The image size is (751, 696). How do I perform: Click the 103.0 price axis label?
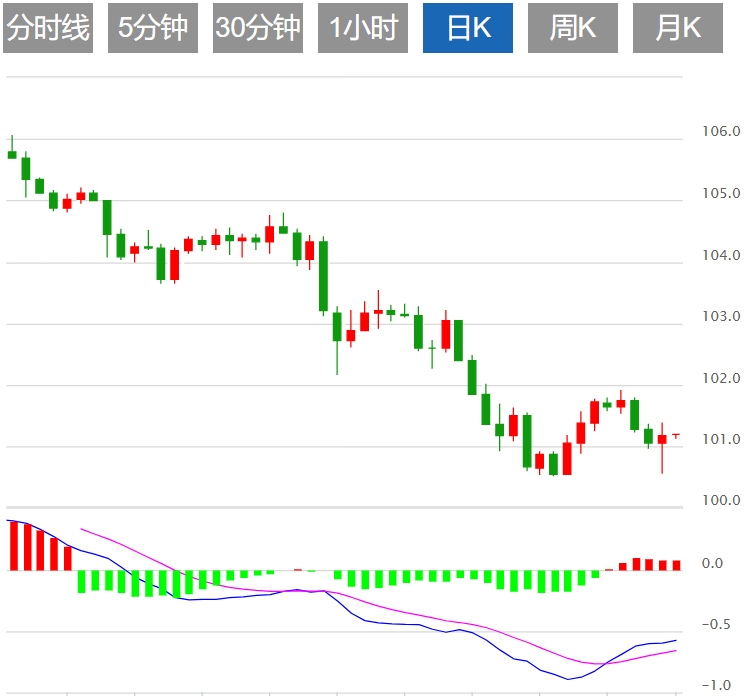click(722, 317)
